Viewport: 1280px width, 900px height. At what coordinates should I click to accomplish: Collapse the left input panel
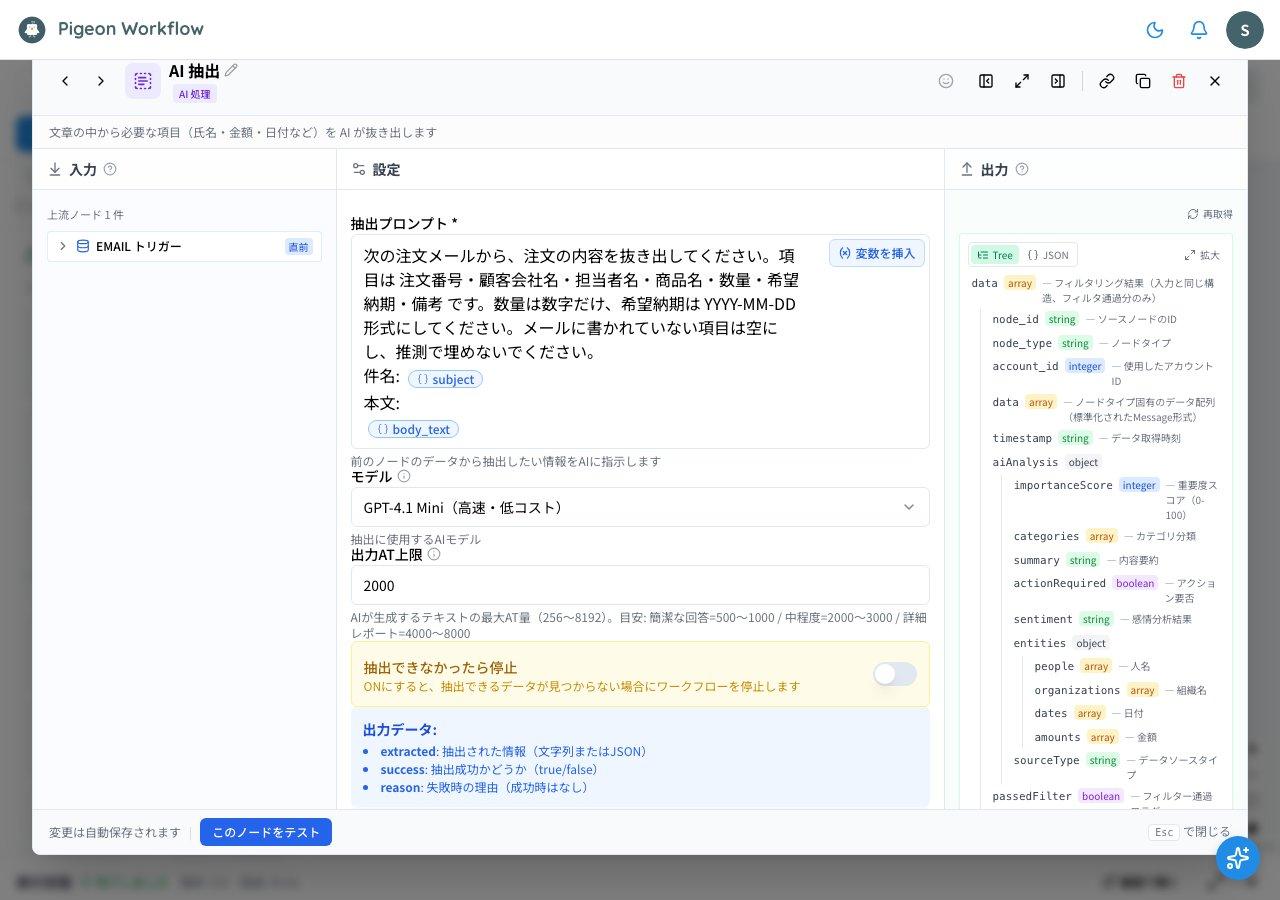click(986, 81)
